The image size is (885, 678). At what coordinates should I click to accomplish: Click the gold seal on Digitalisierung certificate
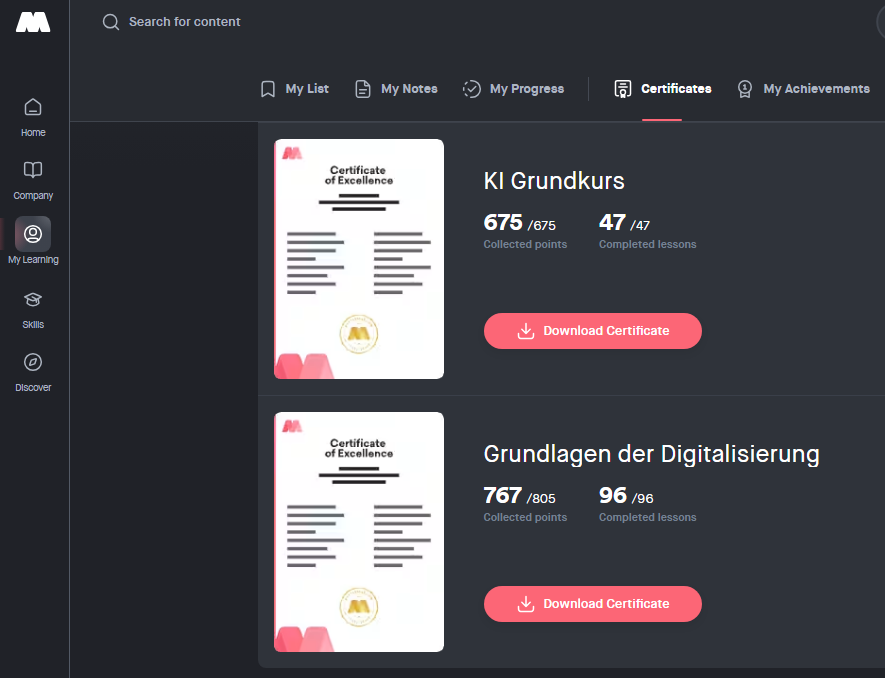pyautogui.click(x=358, y=607)
